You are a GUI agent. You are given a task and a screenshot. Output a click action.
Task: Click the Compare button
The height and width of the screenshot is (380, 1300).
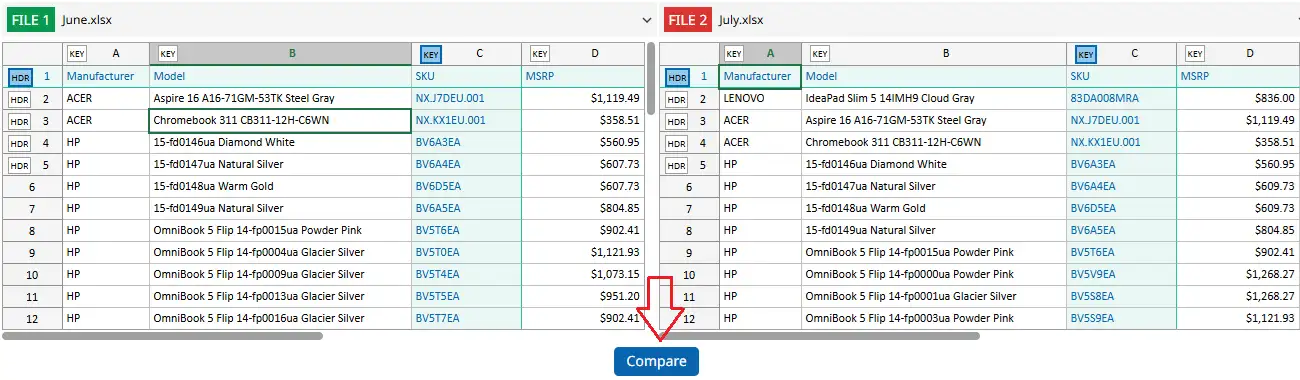coord(656,361)
